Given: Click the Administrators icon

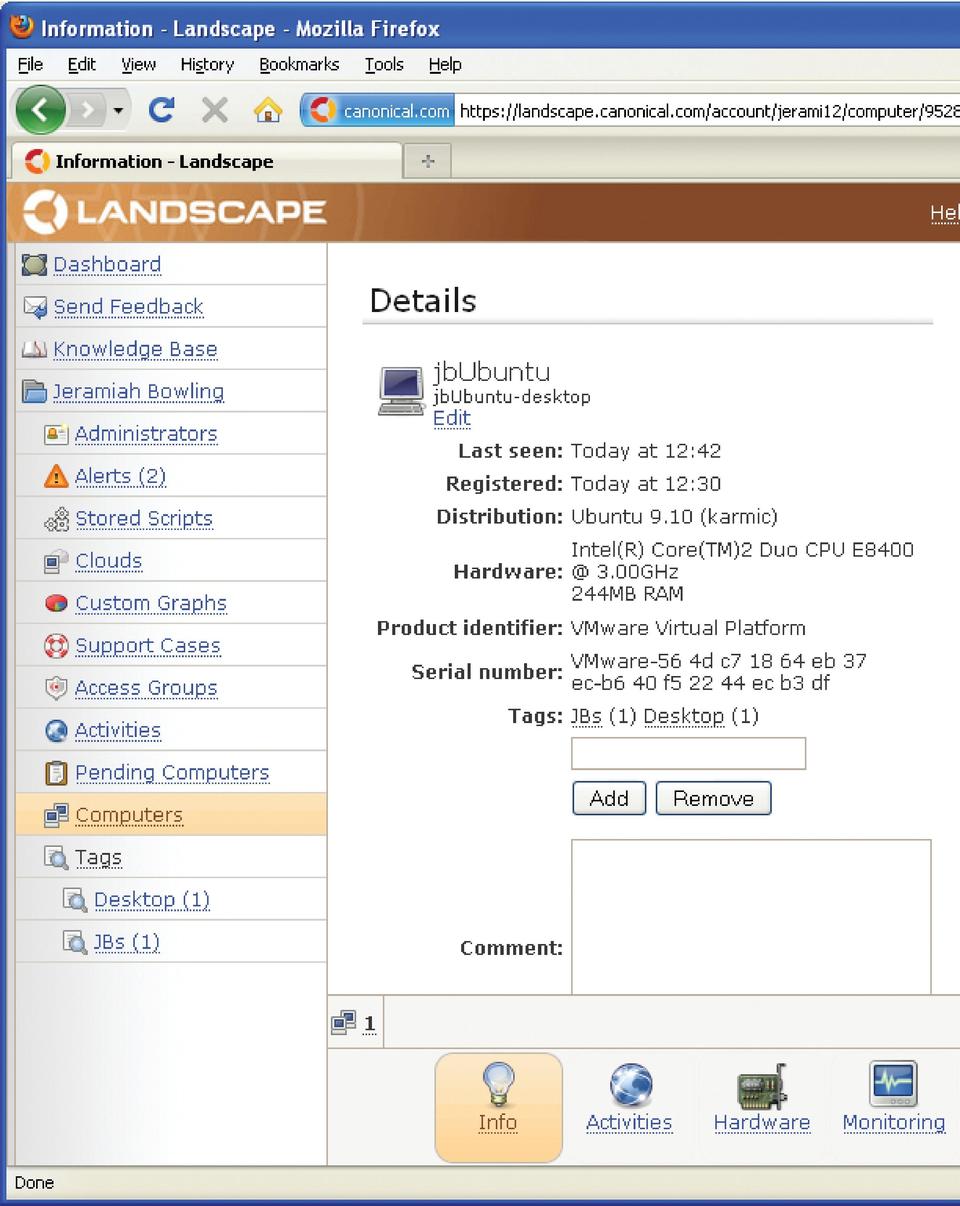Looking at the screenshot, I should (x=56, y=434).
